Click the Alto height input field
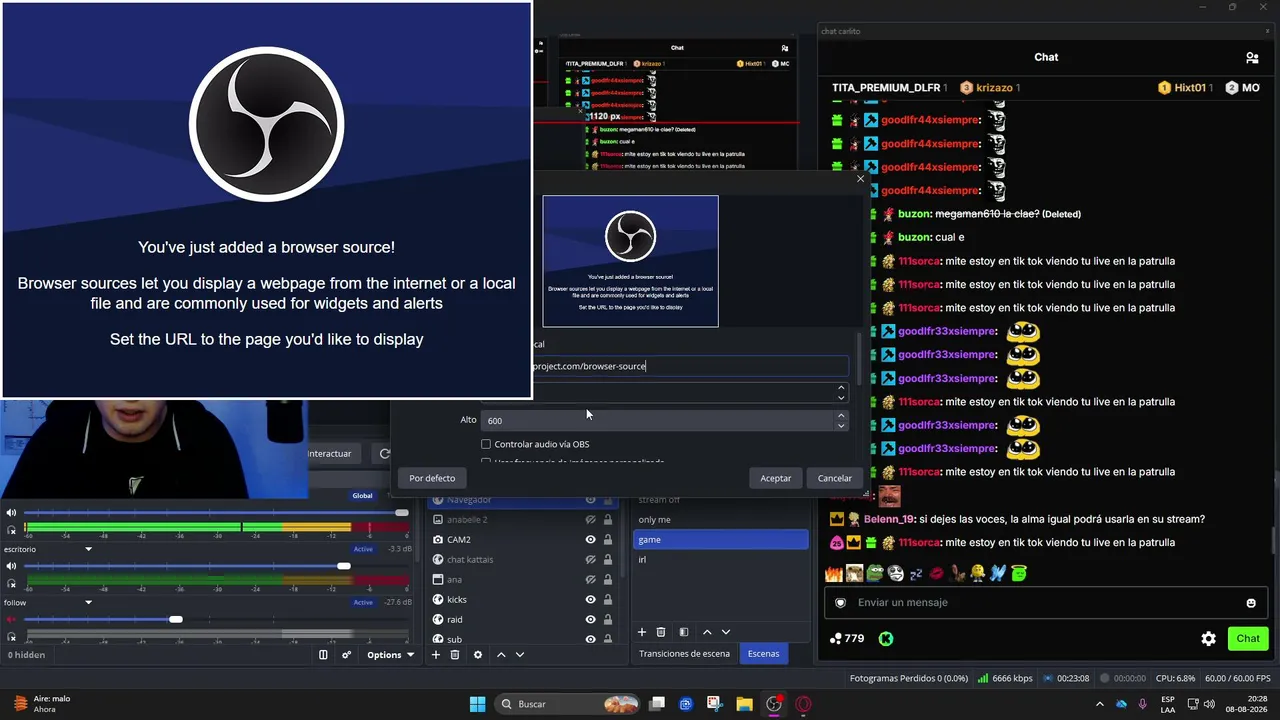The height and width of the screenshot is (720, 1280). click(657, 421)
